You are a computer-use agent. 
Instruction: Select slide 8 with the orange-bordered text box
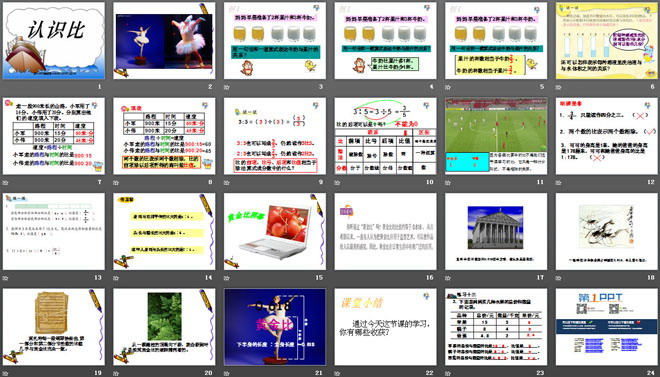[164, 136]
